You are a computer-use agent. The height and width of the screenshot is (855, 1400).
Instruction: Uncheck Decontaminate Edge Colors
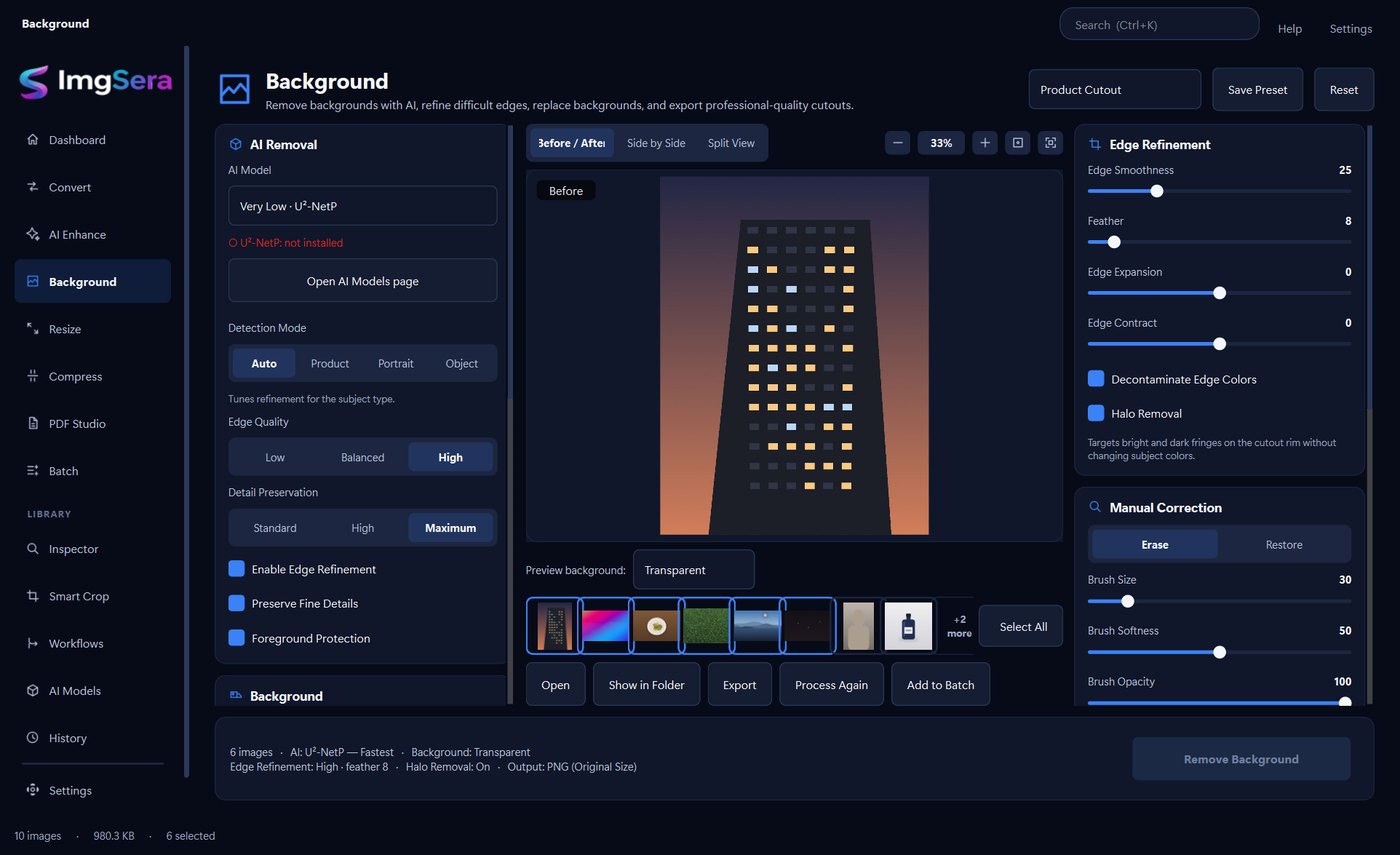point(1096,379)
